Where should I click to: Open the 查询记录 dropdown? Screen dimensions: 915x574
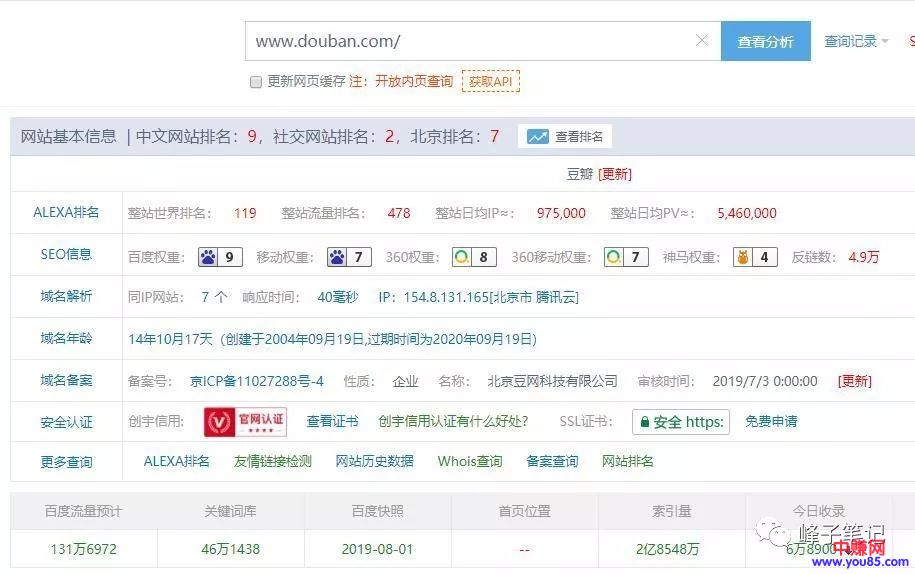click(855, 41)
